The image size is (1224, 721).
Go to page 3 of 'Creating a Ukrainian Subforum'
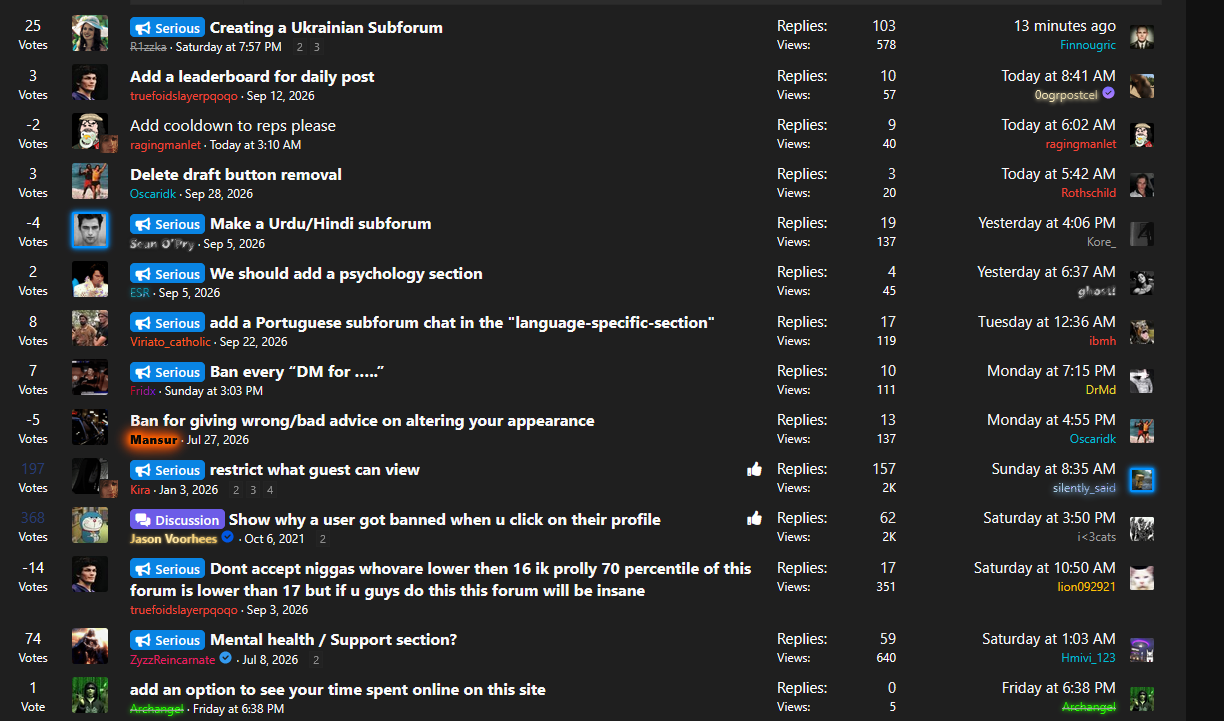click(317, 47)
